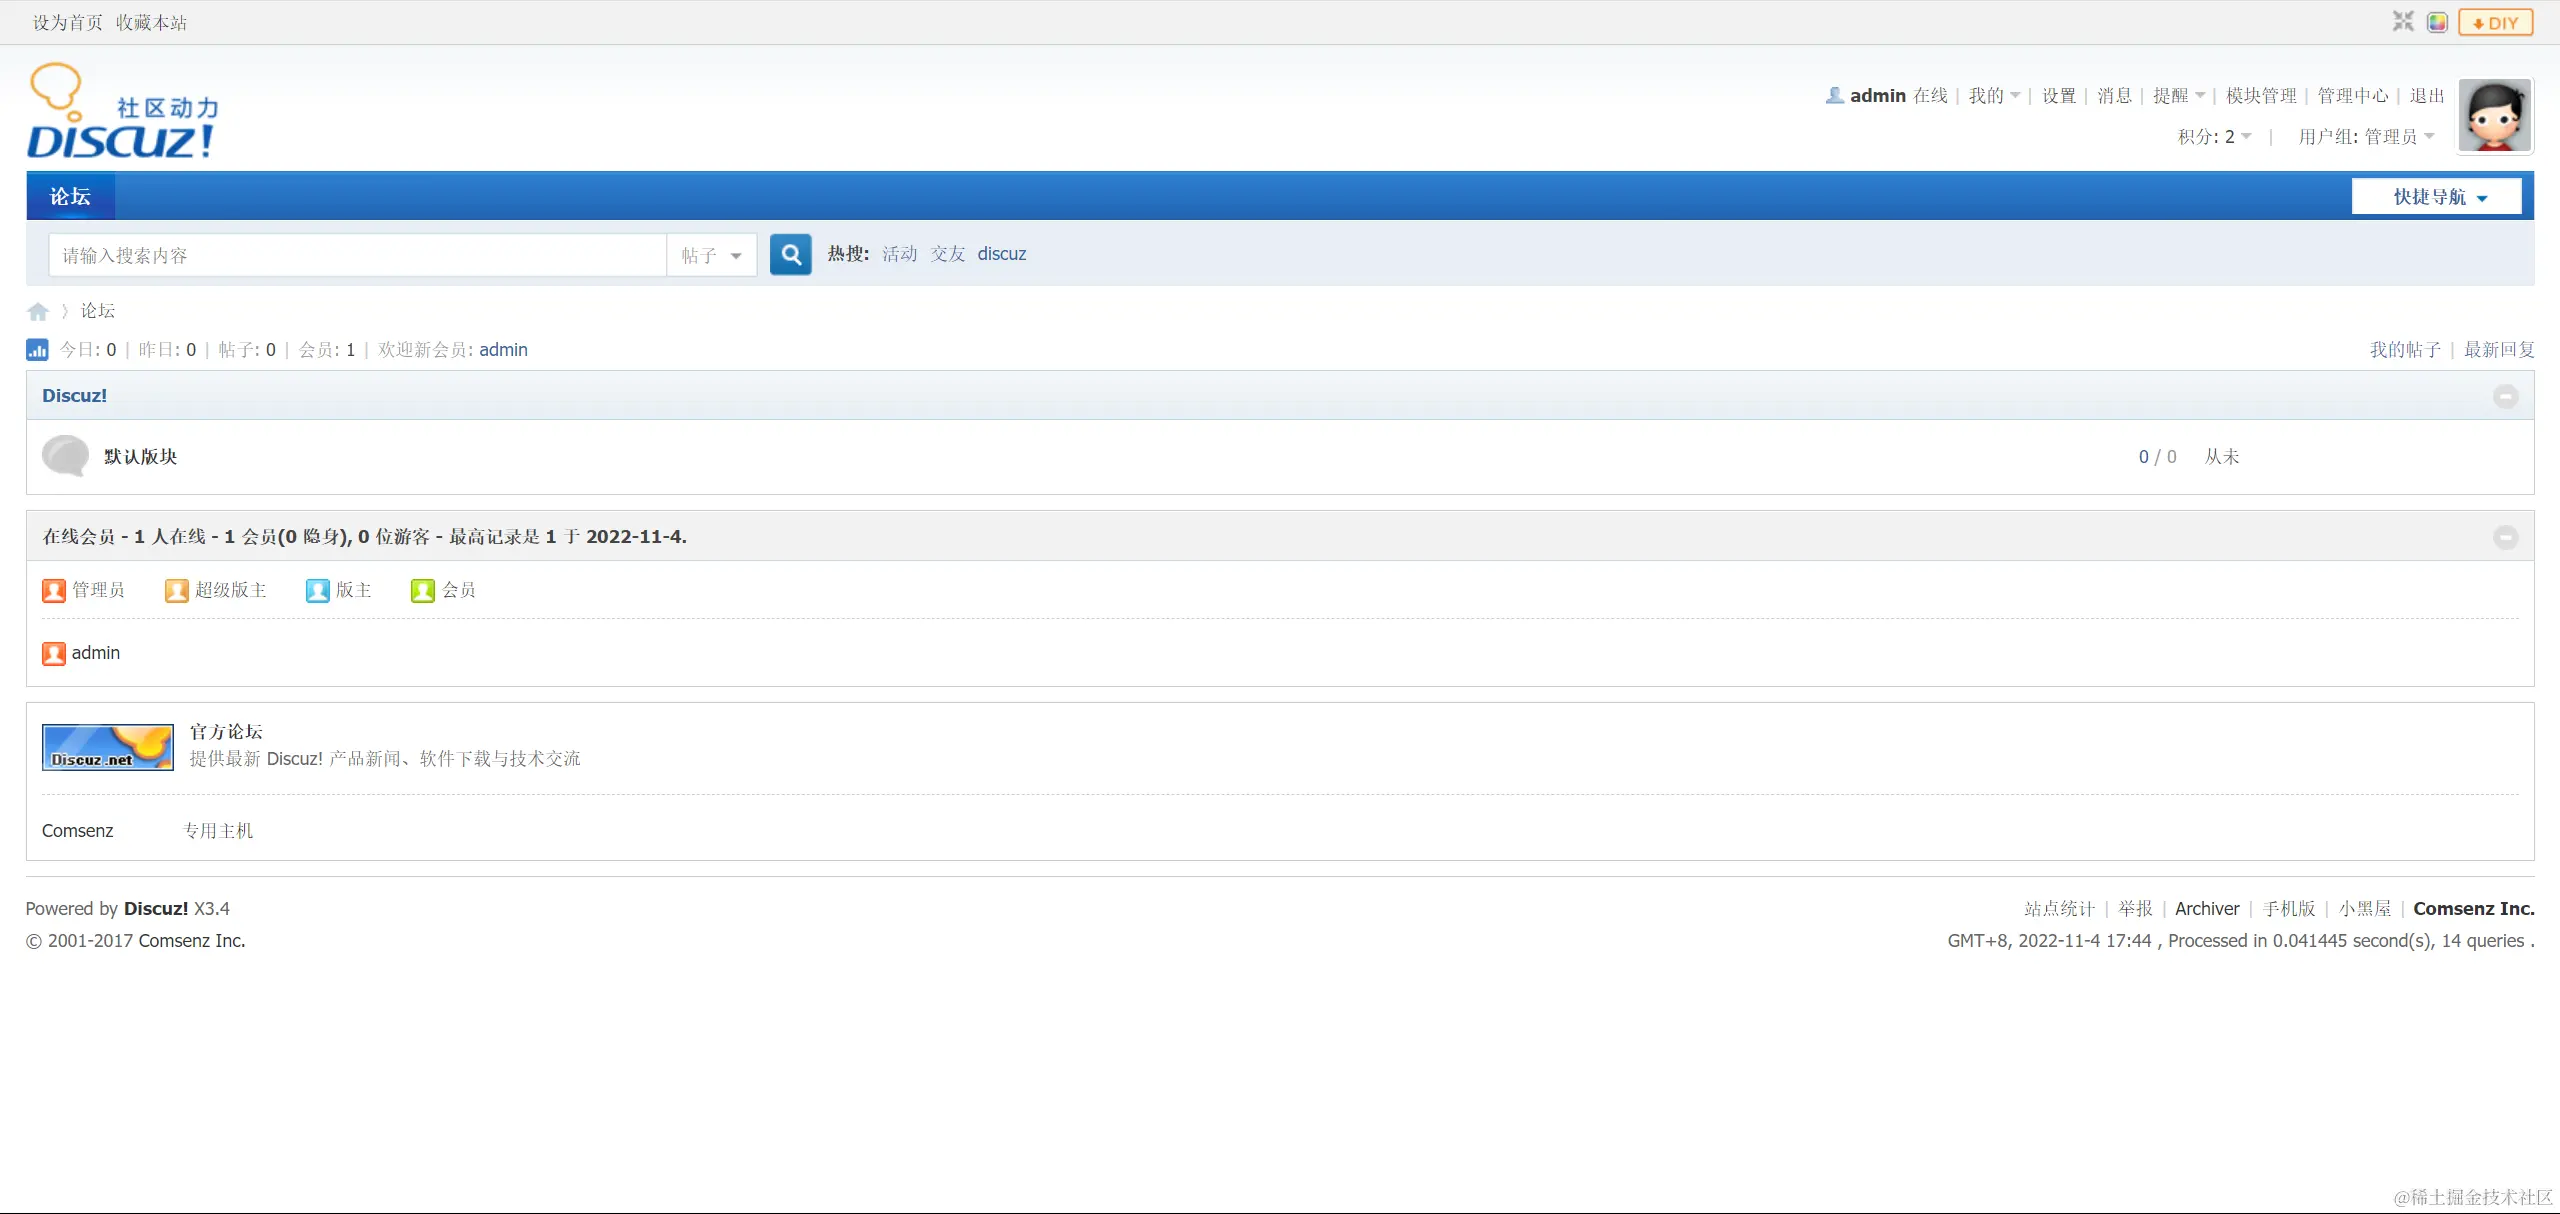
Task: Click the 默认版块 speech bubble icon
Action: tap(65, 456)
